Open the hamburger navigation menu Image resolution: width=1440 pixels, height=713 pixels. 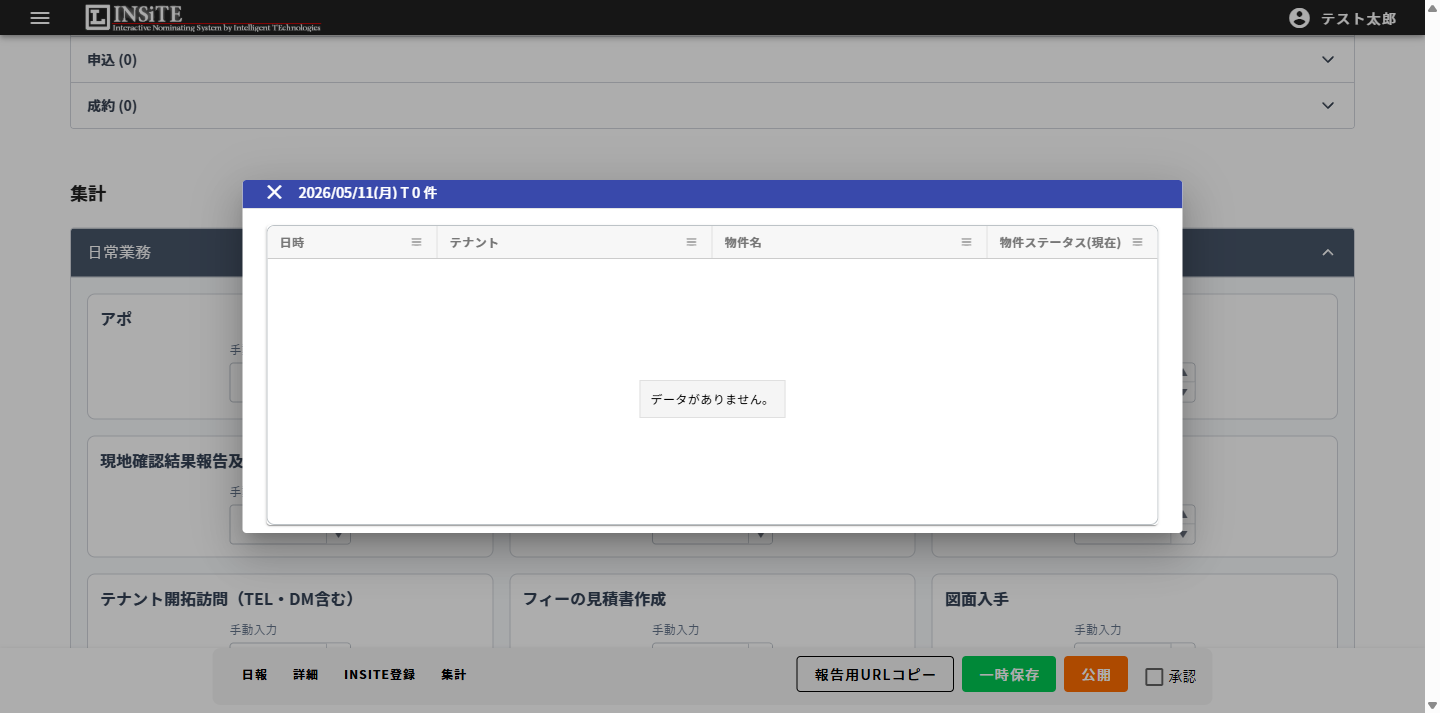[x=40, y=18]
